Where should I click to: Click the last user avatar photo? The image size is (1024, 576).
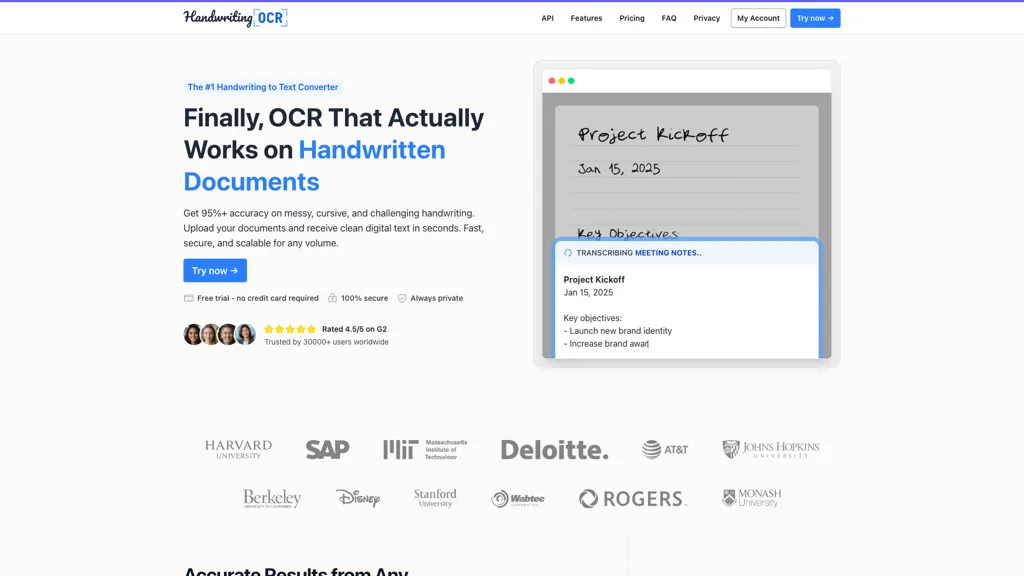click(246, 334)
